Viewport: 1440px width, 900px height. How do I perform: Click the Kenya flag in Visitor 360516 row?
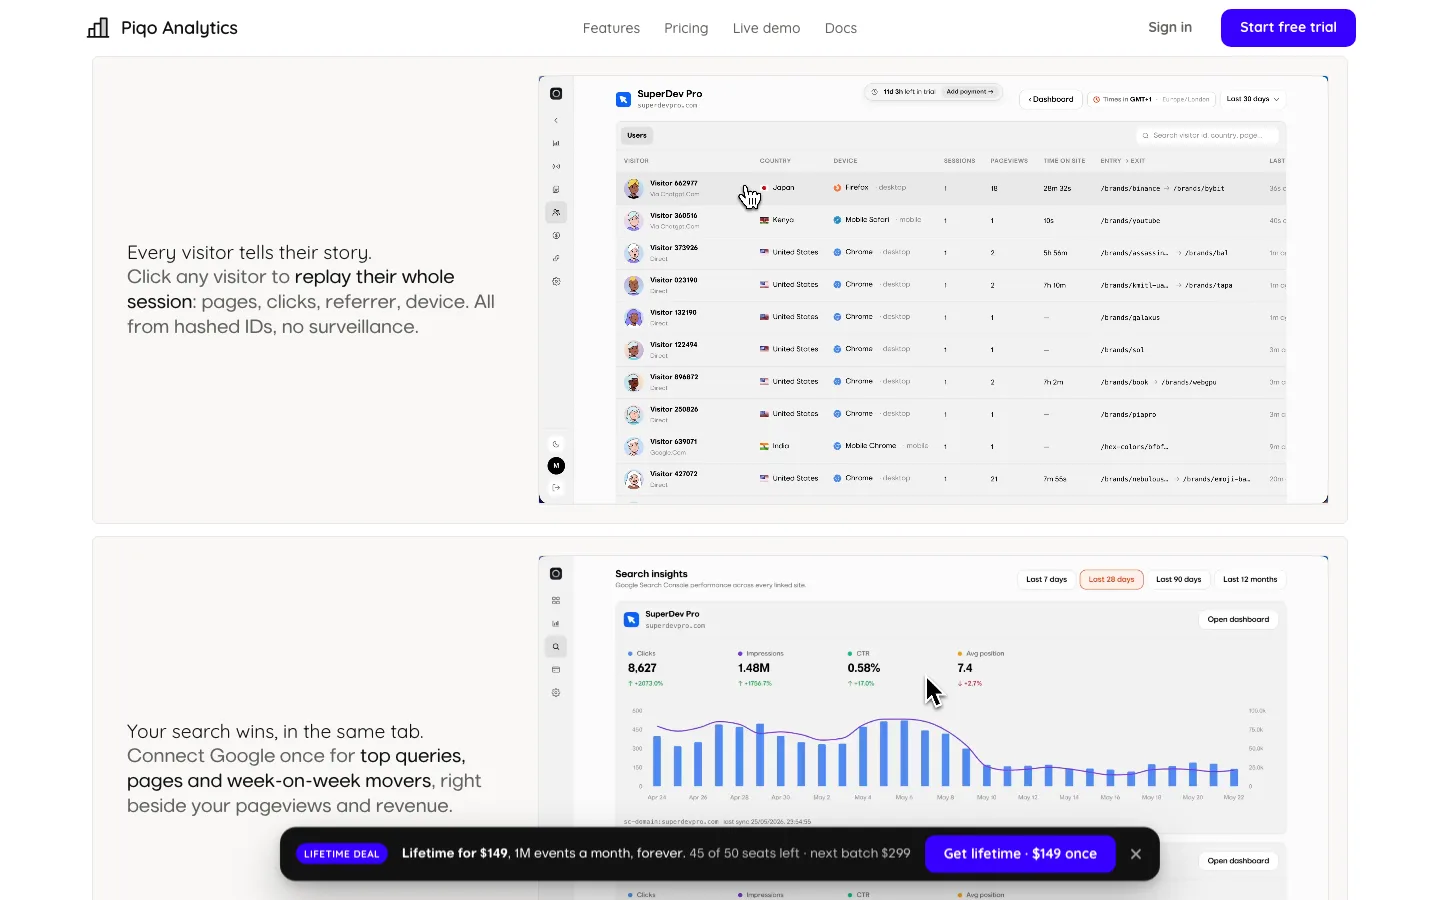click(764, 220)
